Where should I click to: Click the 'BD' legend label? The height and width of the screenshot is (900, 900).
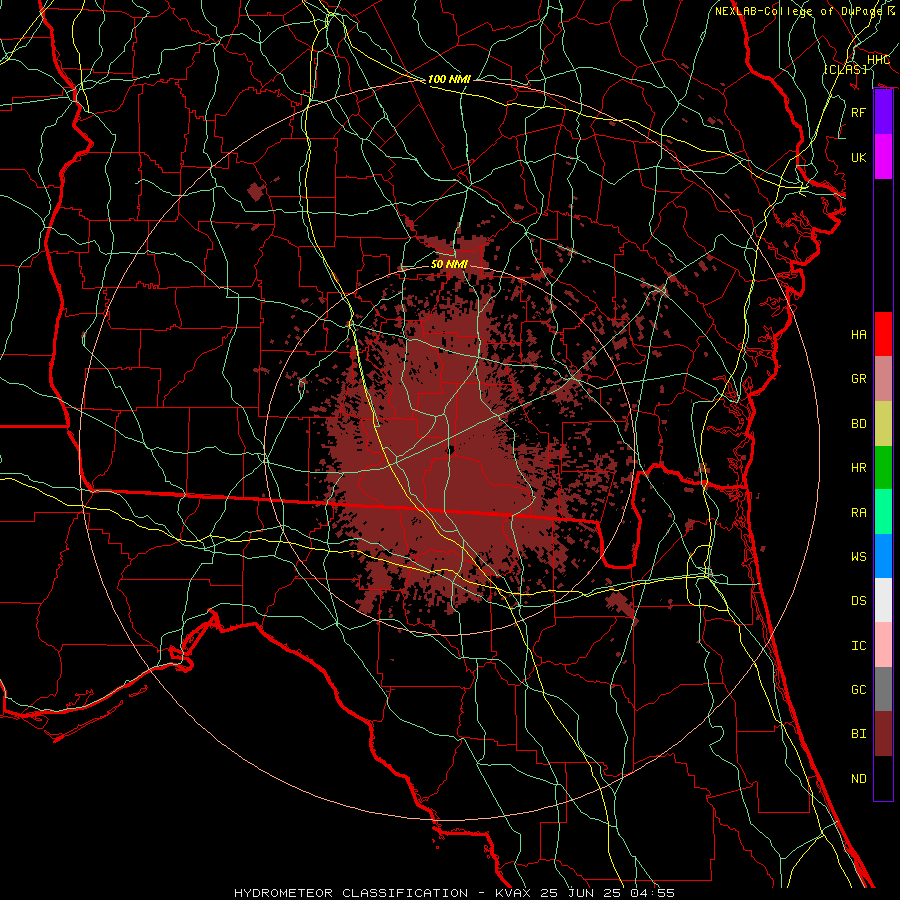(x=859, y=424)
